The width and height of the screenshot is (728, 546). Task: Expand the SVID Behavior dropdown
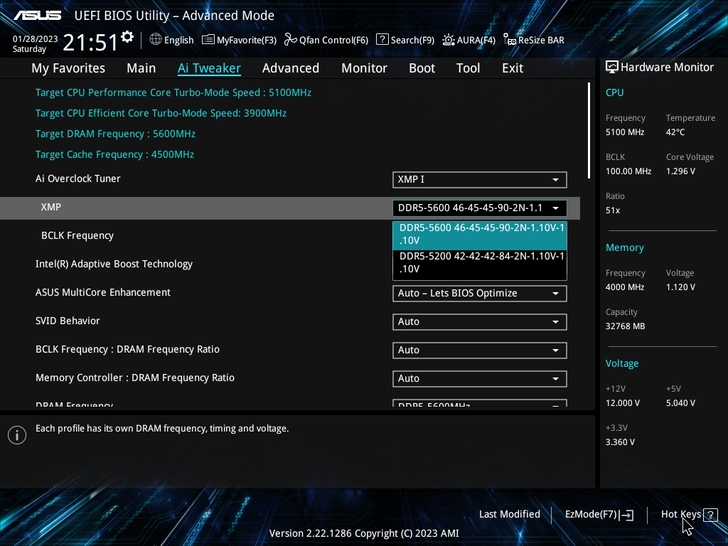[479, 322]
